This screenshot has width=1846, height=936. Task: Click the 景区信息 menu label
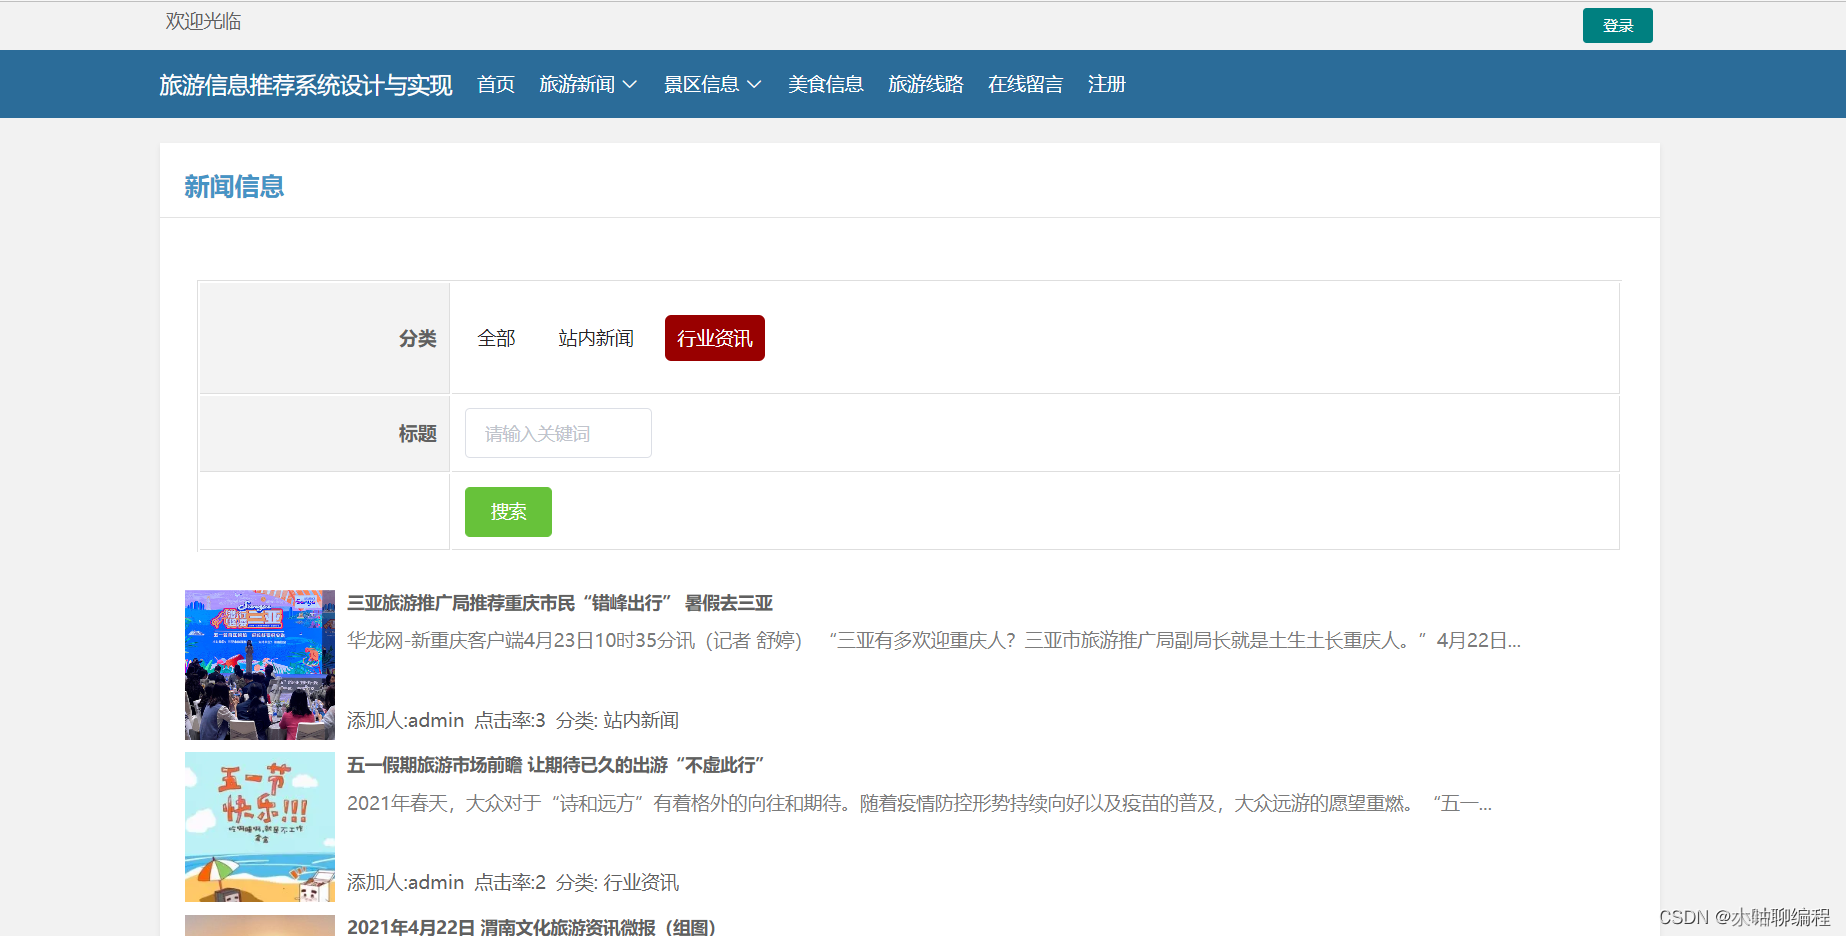click(702, 85)
